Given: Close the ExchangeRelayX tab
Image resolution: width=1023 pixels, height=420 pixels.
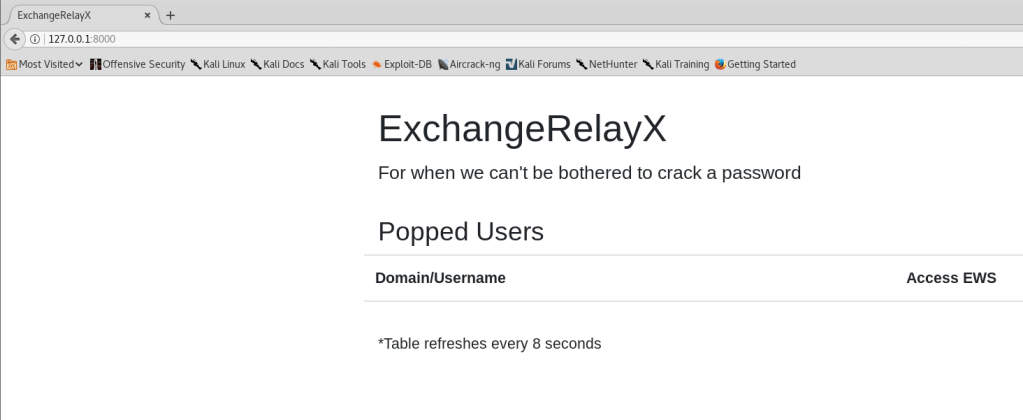Looking at the screenshot, I should coord(148,14).
